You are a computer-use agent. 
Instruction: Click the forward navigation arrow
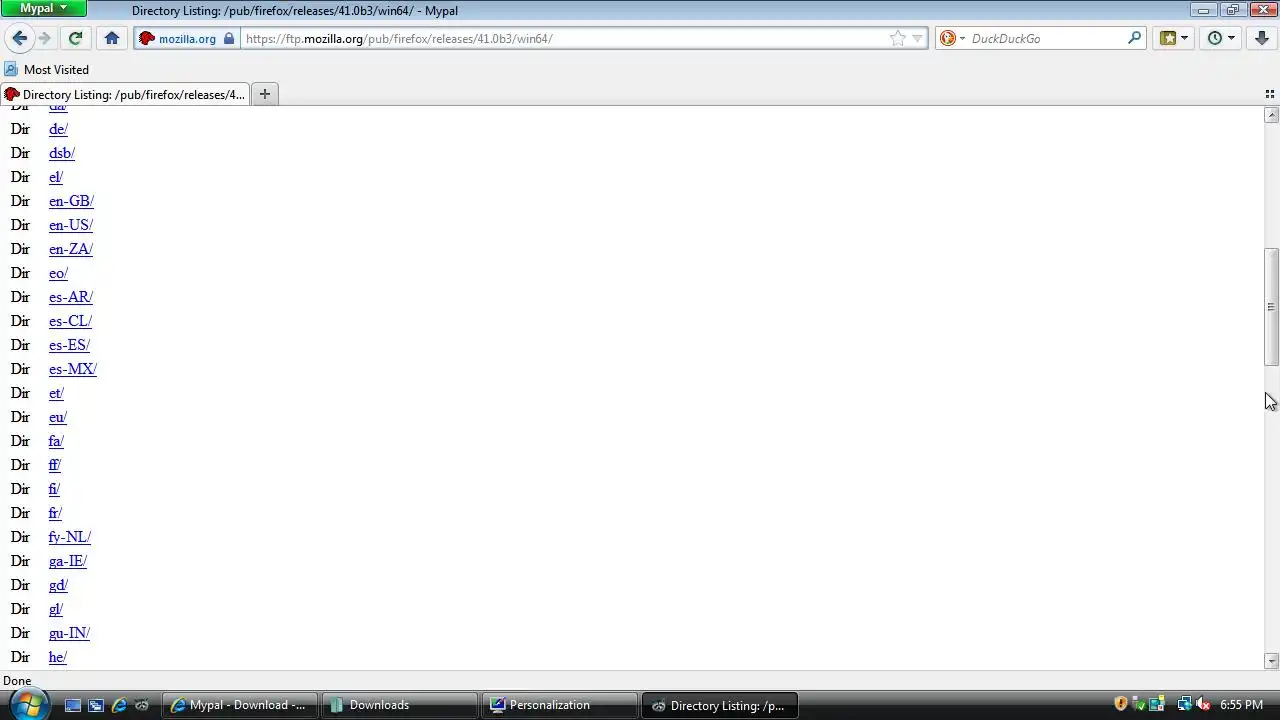[45, 38]
